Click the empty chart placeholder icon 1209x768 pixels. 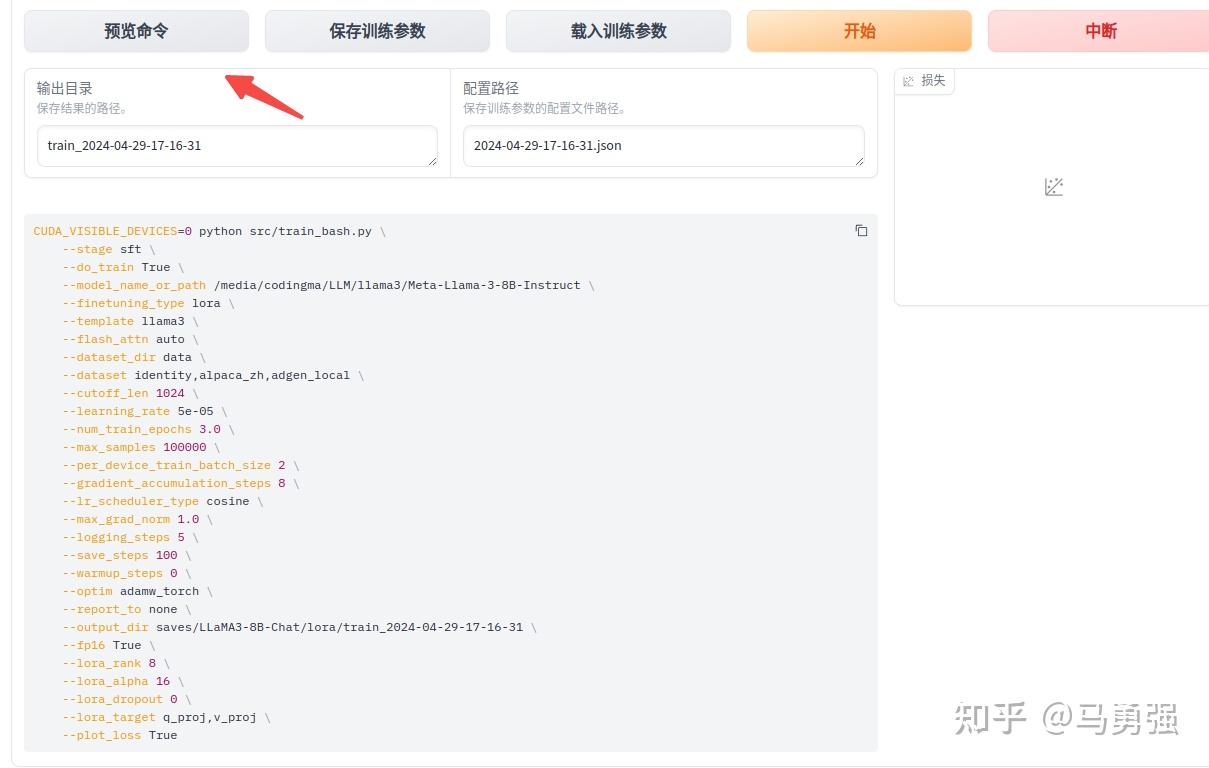1053,186
